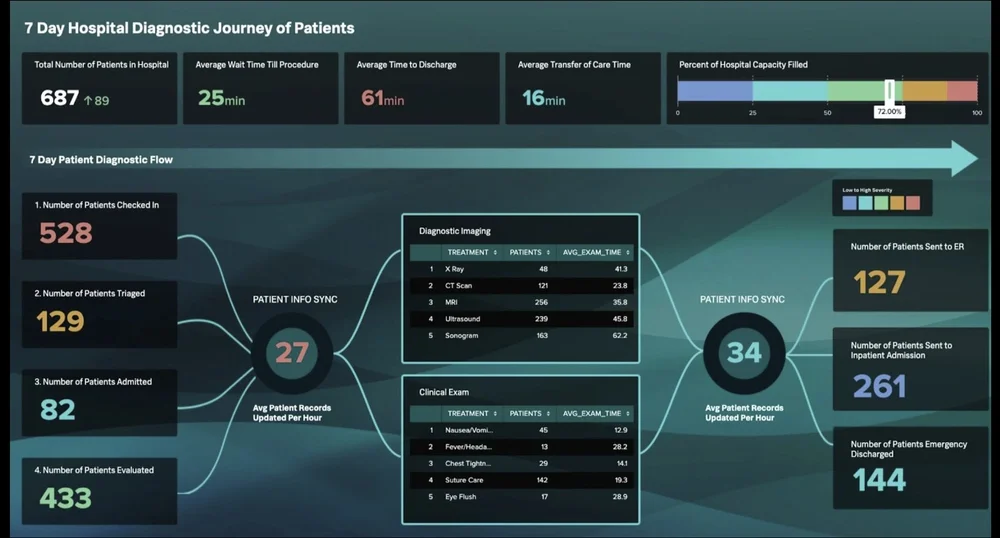Select the Eye Flush row
Viewport: 1000px width, 538px height.
point(521,497)
